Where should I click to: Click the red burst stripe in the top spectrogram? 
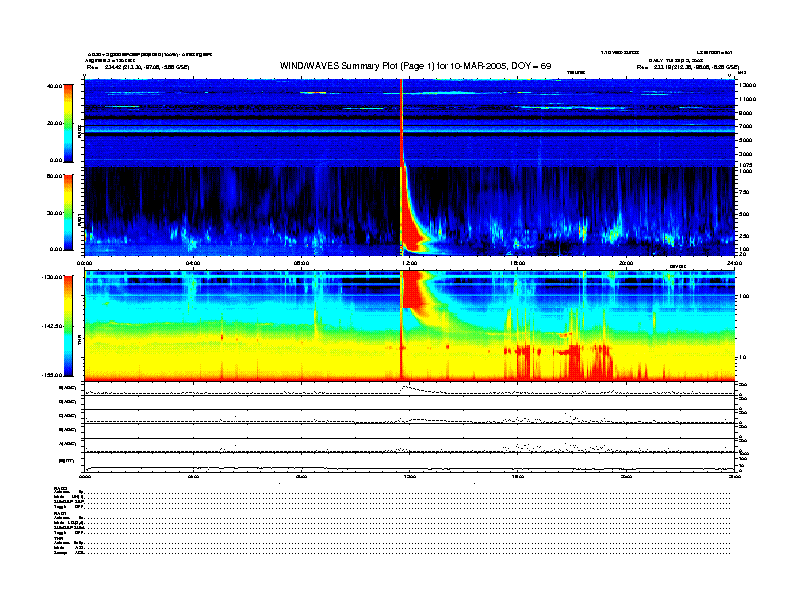coord(402,123)
